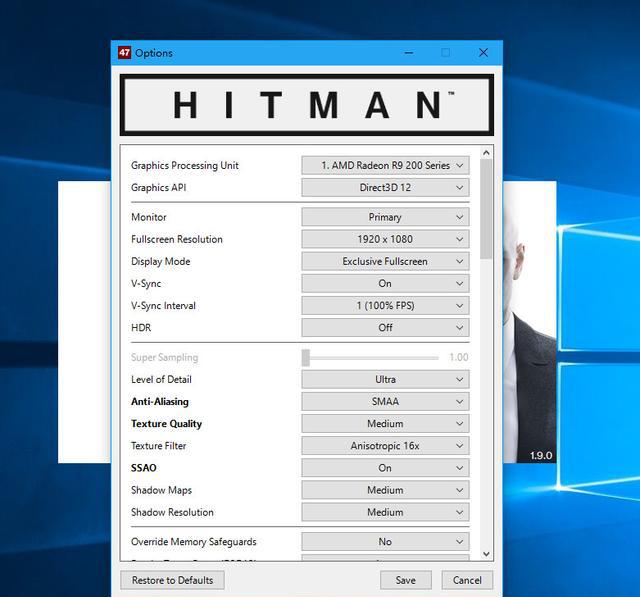Click the Options title text
640x597 pixels.
(154, 53)
